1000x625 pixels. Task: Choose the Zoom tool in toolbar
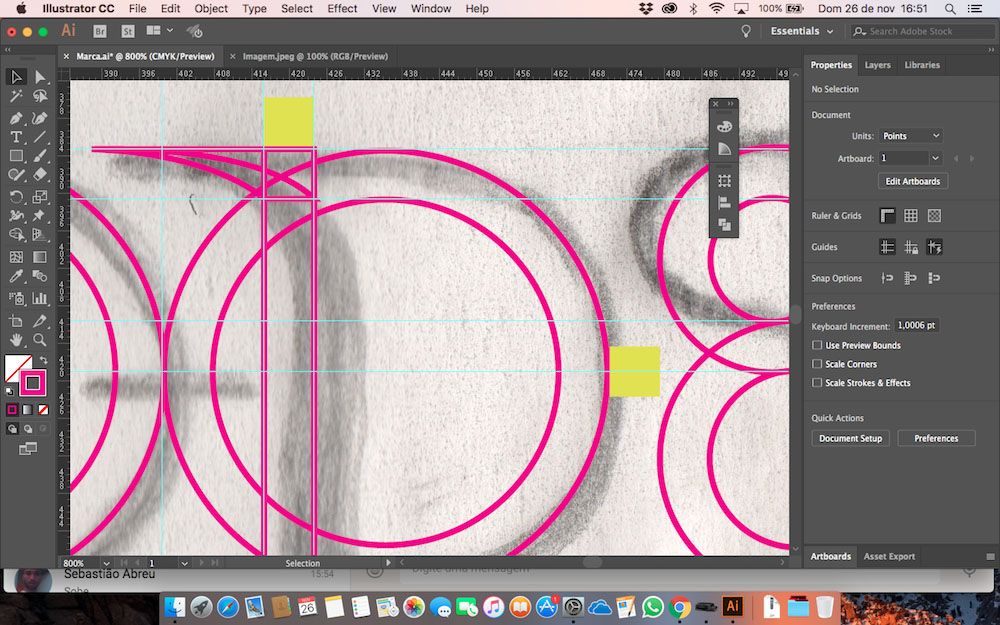tap(40, 341)
